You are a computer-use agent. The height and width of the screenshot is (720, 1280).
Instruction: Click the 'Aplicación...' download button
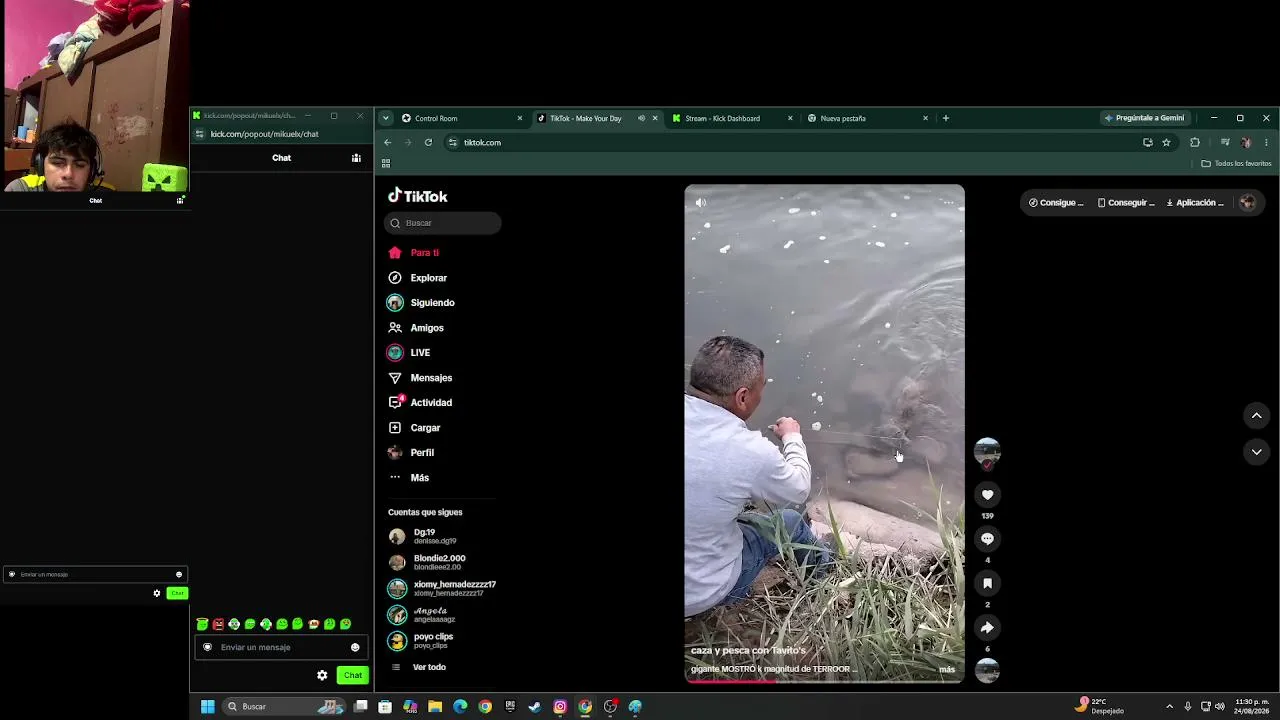click(1195, 203)
